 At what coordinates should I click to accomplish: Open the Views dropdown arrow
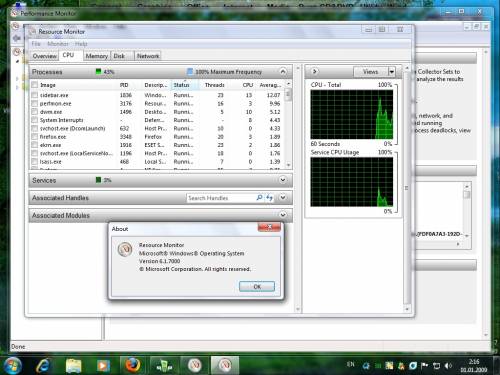[392, 72]
